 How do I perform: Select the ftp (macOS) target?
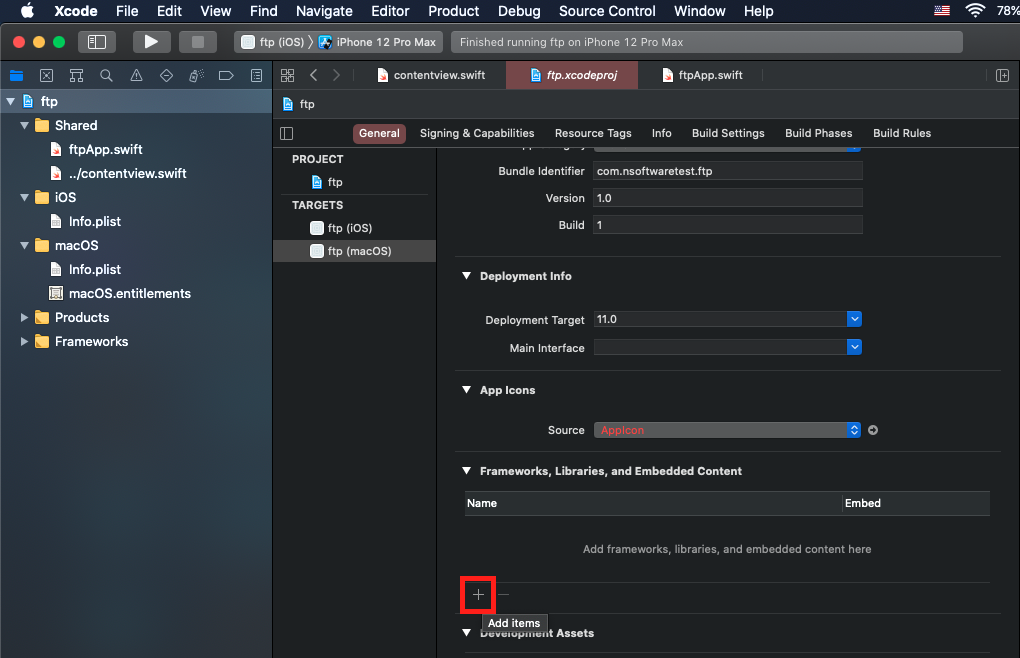[x=355, y=251]
